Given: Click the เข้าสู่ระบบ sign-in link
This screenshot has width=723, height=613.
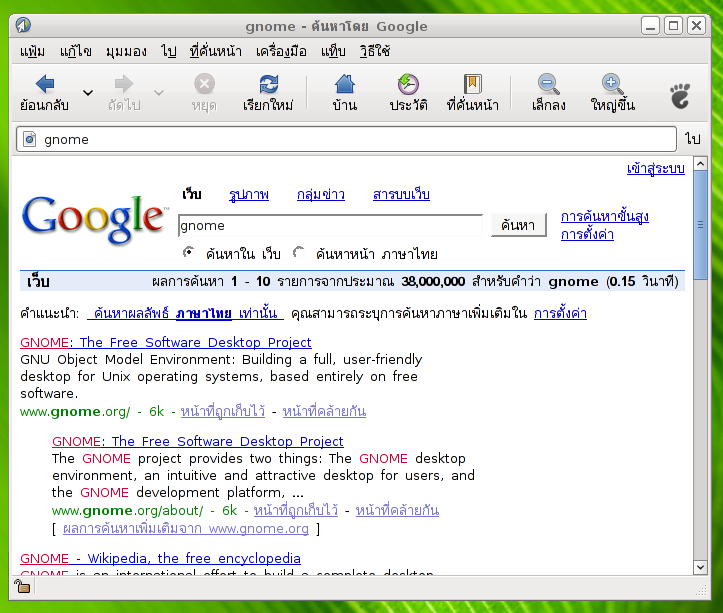Looking at the screenshot, I should click(x=656, y=169).
